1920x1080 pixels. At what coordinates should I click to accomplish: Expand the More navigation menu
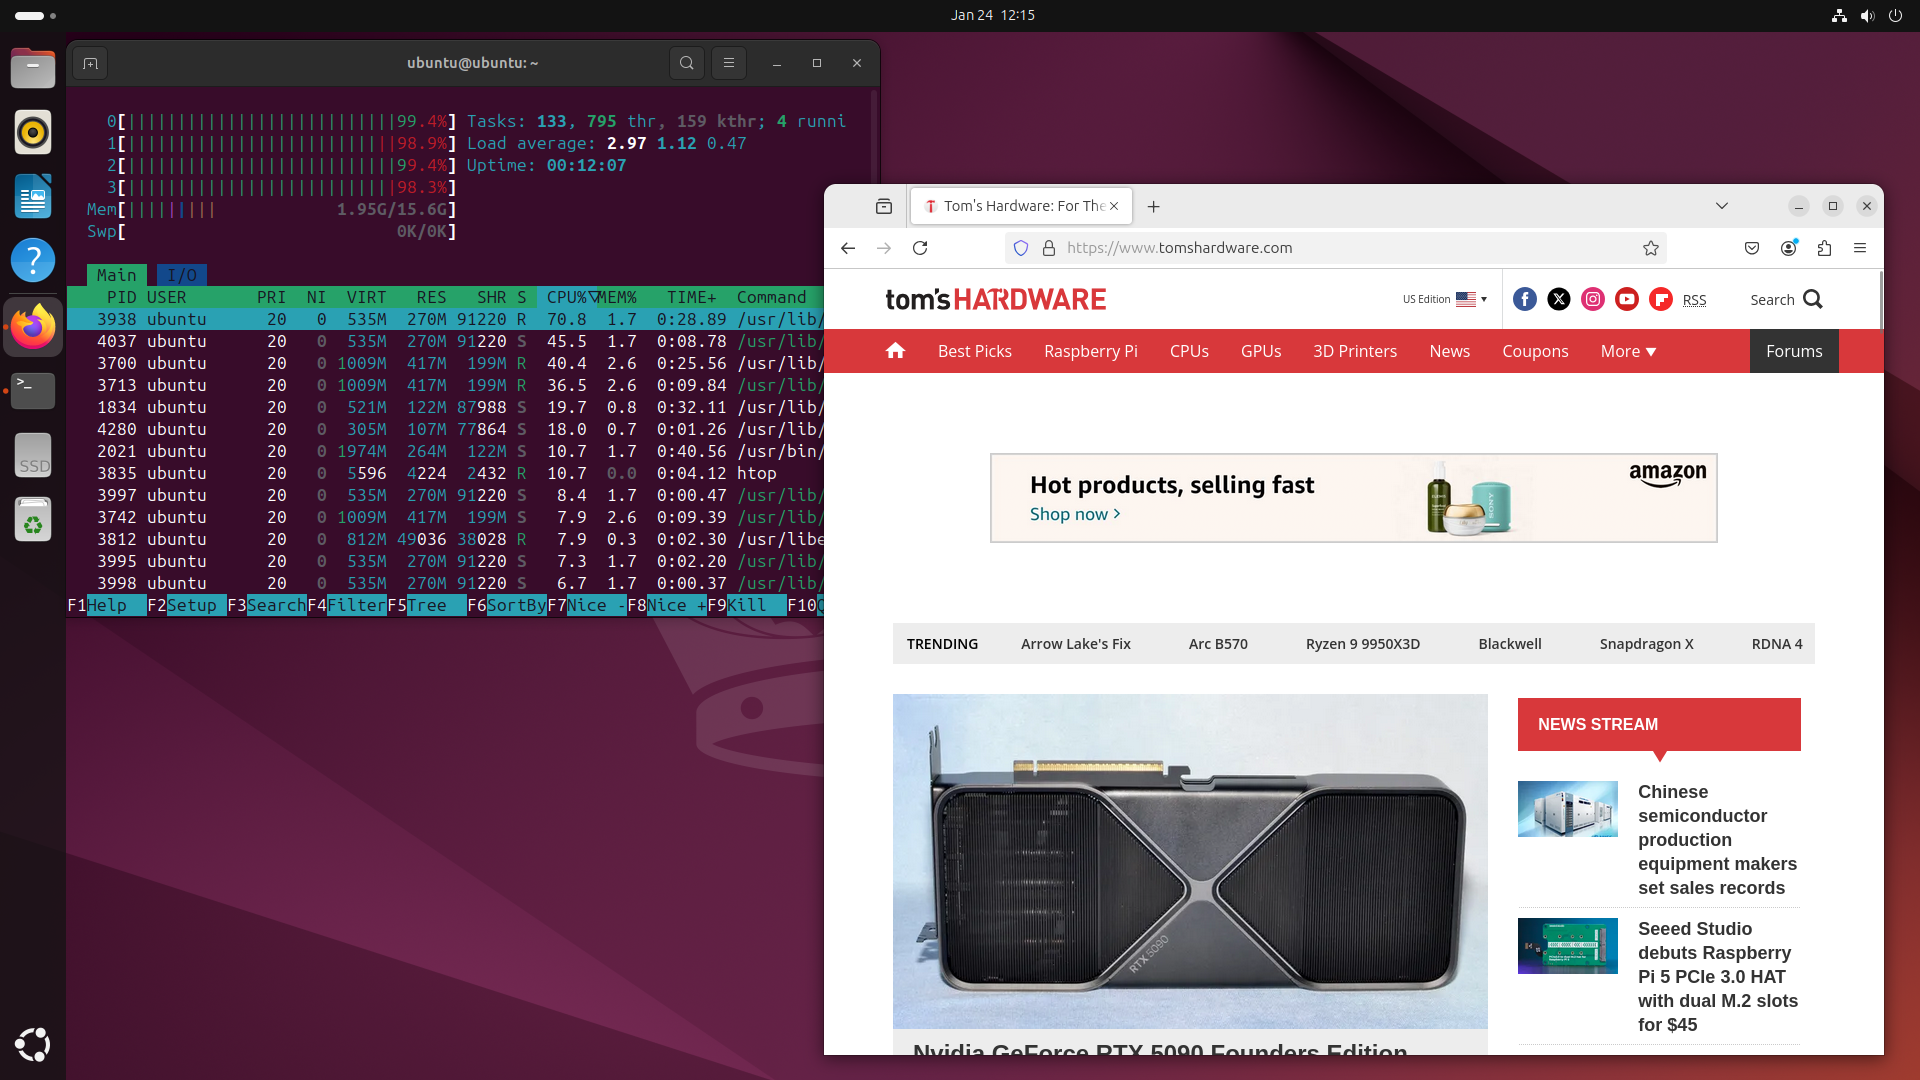(1628, 351)
